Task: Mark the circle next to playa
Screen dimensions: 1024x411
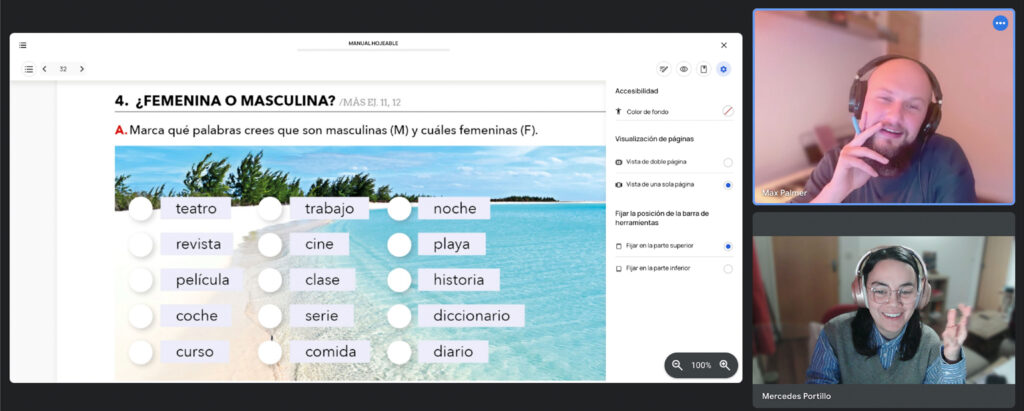Action: pyautogui.click(x=399, y=244)
